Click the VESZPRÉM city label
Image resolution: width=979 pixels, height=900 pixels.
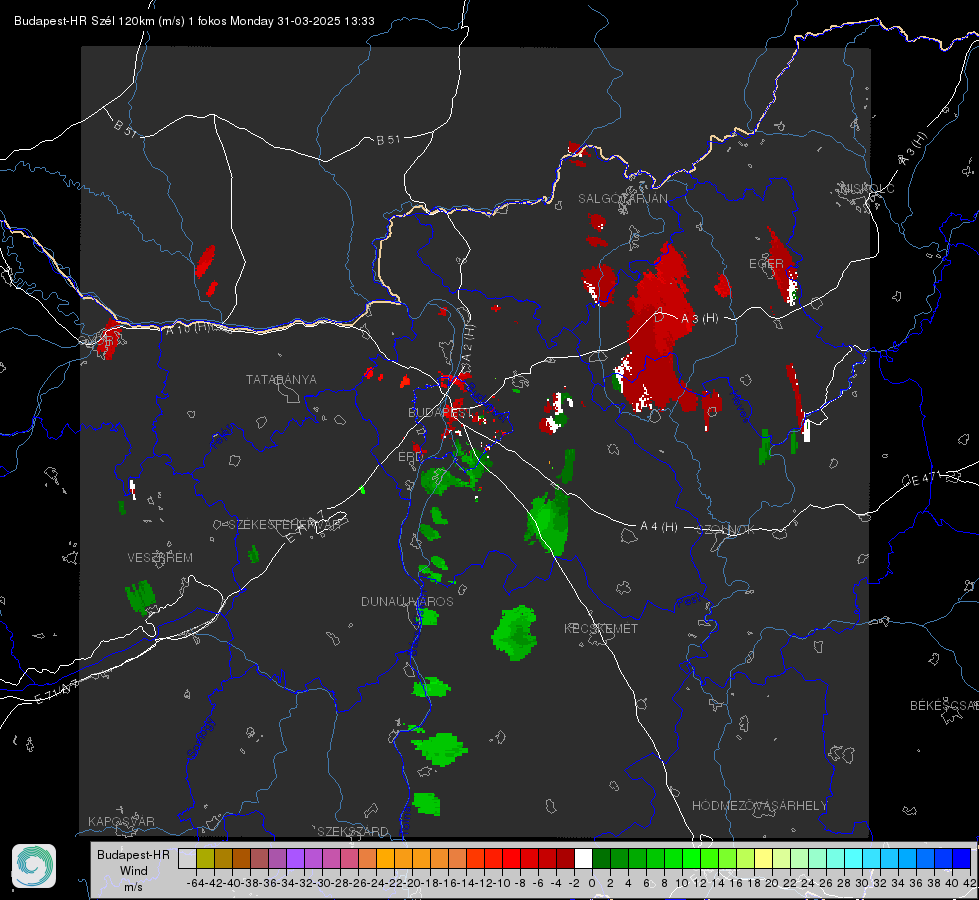tap(160, 557)
